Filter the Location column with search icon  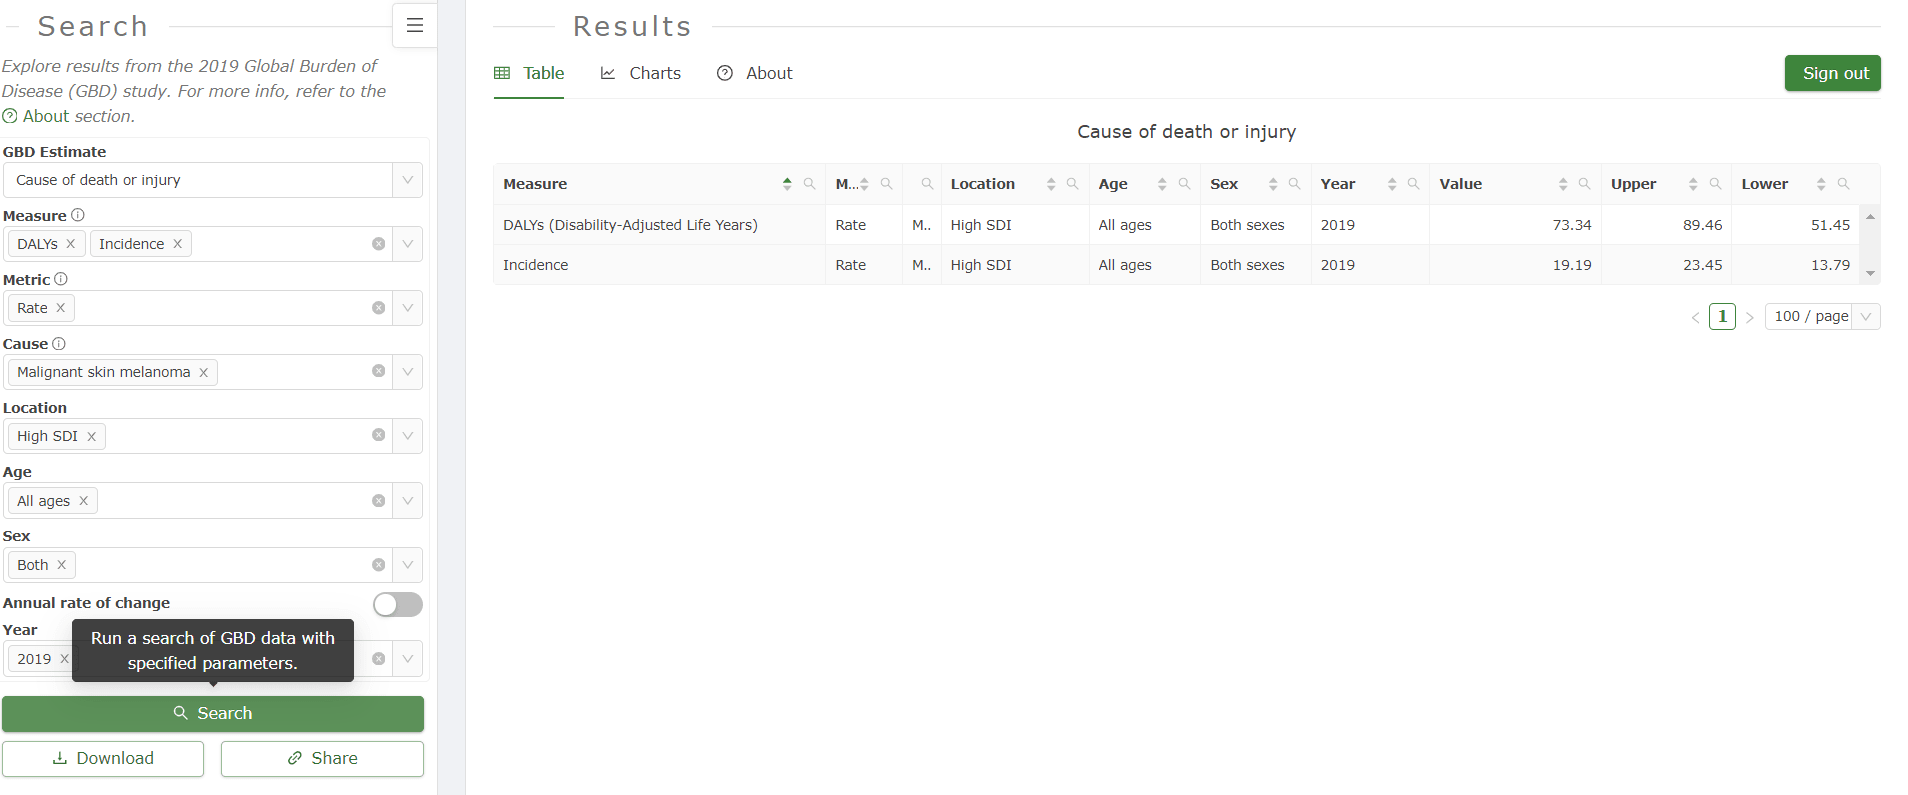1073,184
